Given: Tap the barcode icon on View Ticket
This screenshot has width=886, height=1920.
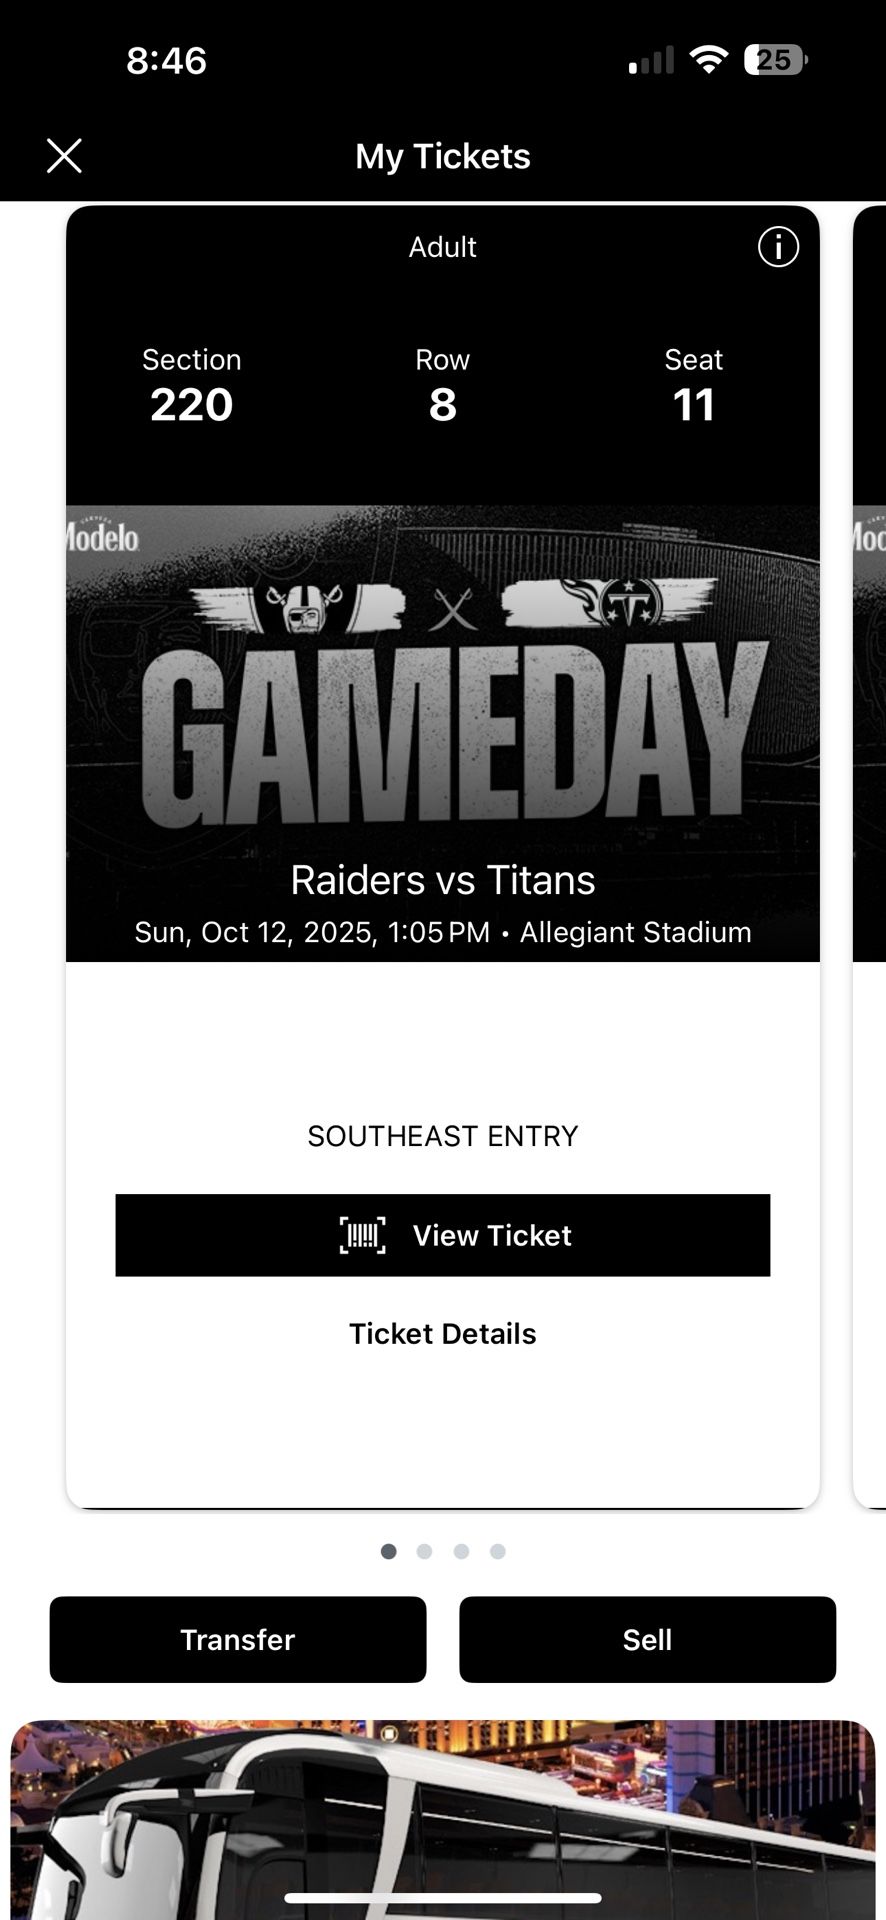Looking at the screenshot, I should pyautogui.click(x=362, y=1236).
